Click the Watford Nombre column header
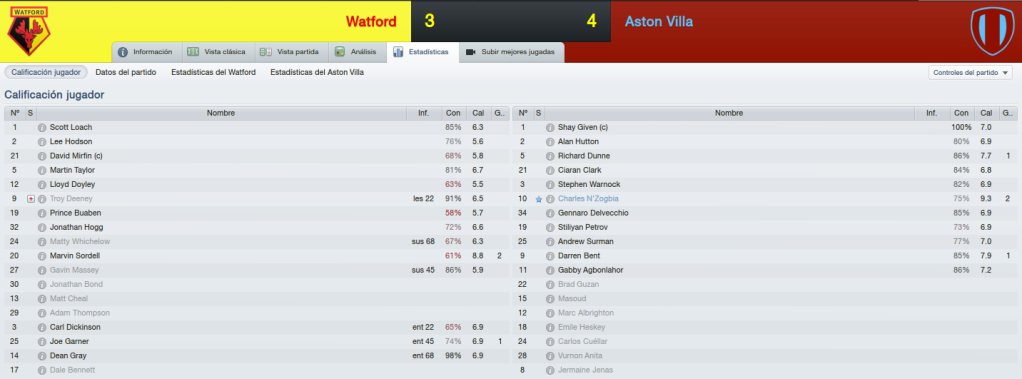Image resolution: width=1022 pixels, height=379 pixels. [221, 113]
